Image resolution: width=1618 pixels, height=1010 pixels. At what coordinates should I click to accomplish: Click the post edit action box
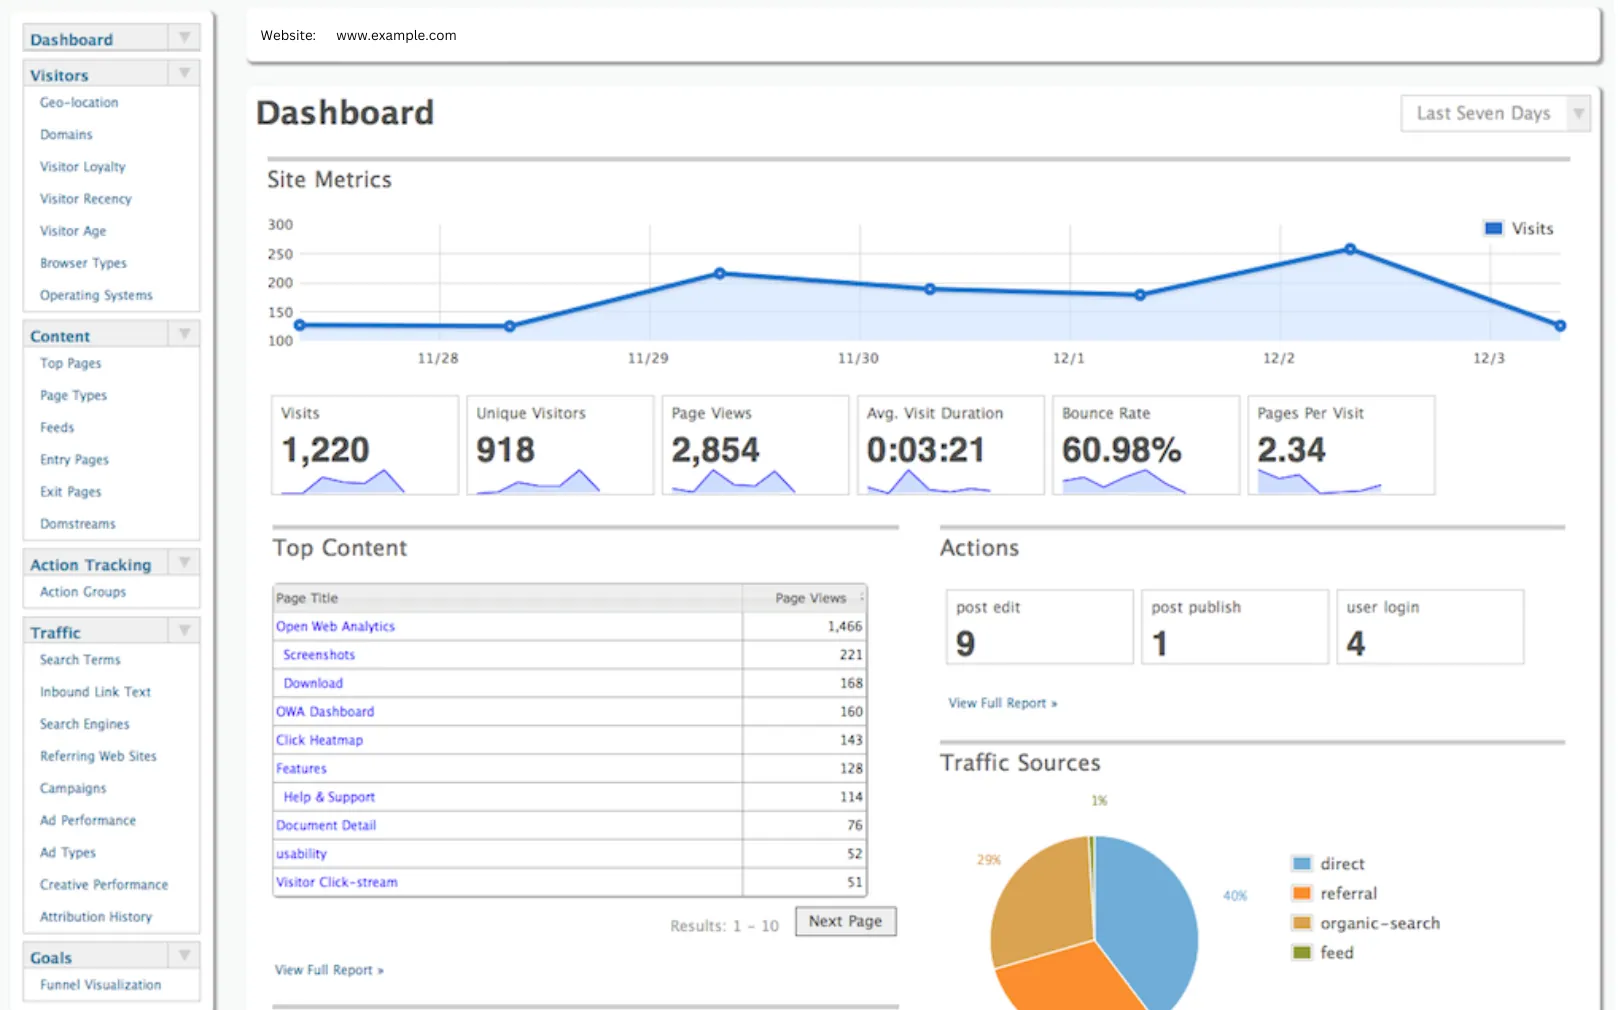pos(1039,626)
